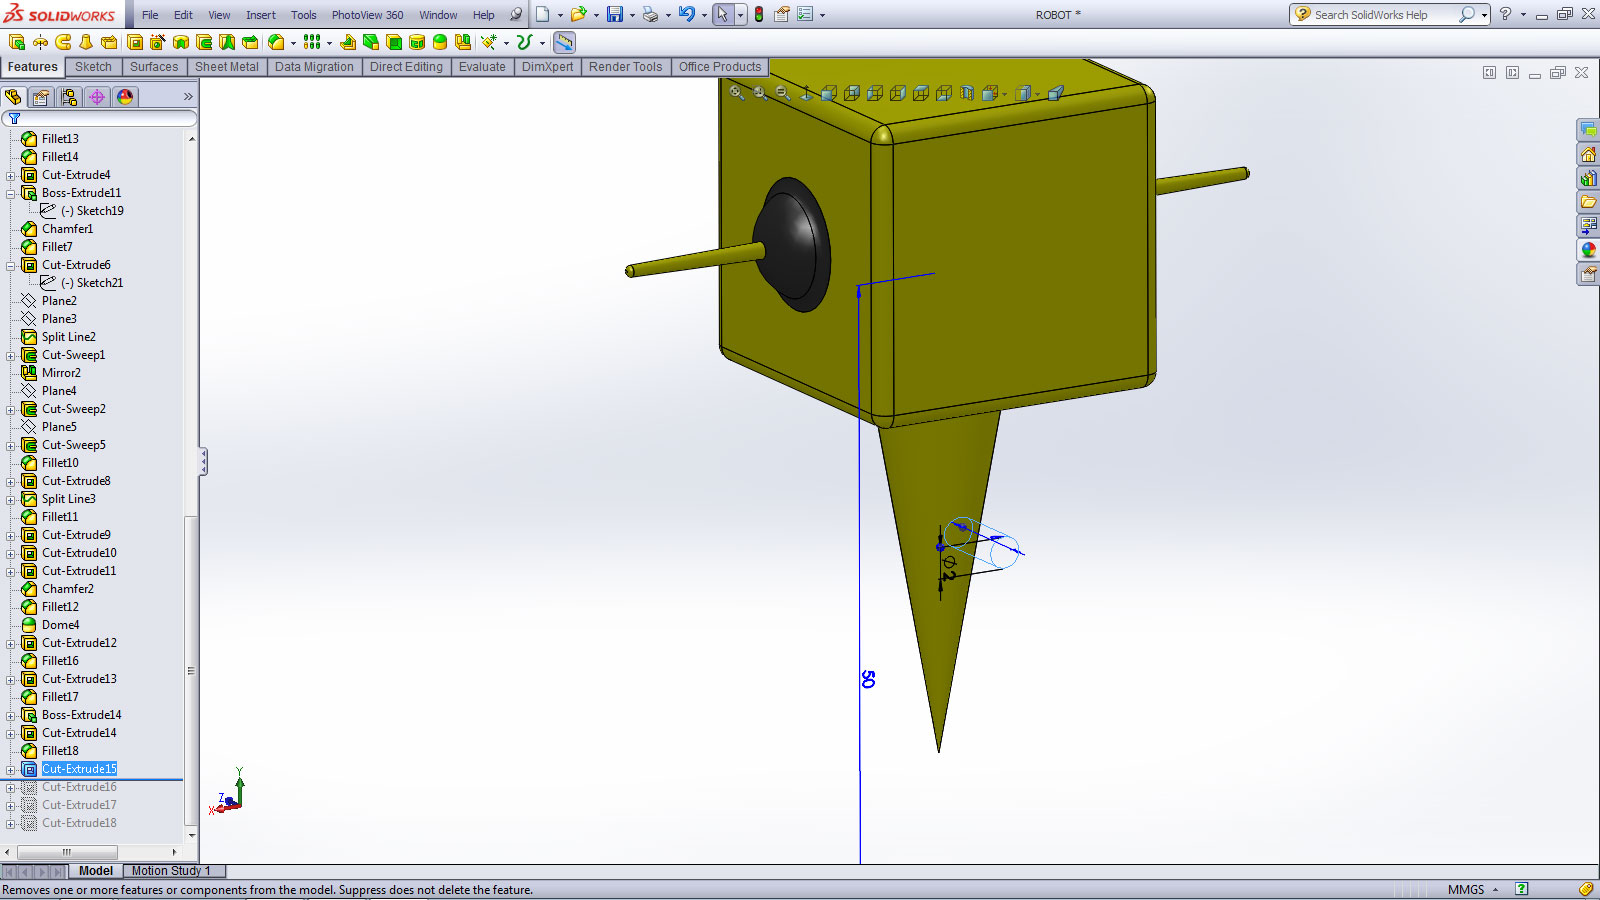Switch to the Evaluate tab
Image resolution: width=1600 pixels, height=900 pixels.
pyautogui.click(x=482, y=67)
